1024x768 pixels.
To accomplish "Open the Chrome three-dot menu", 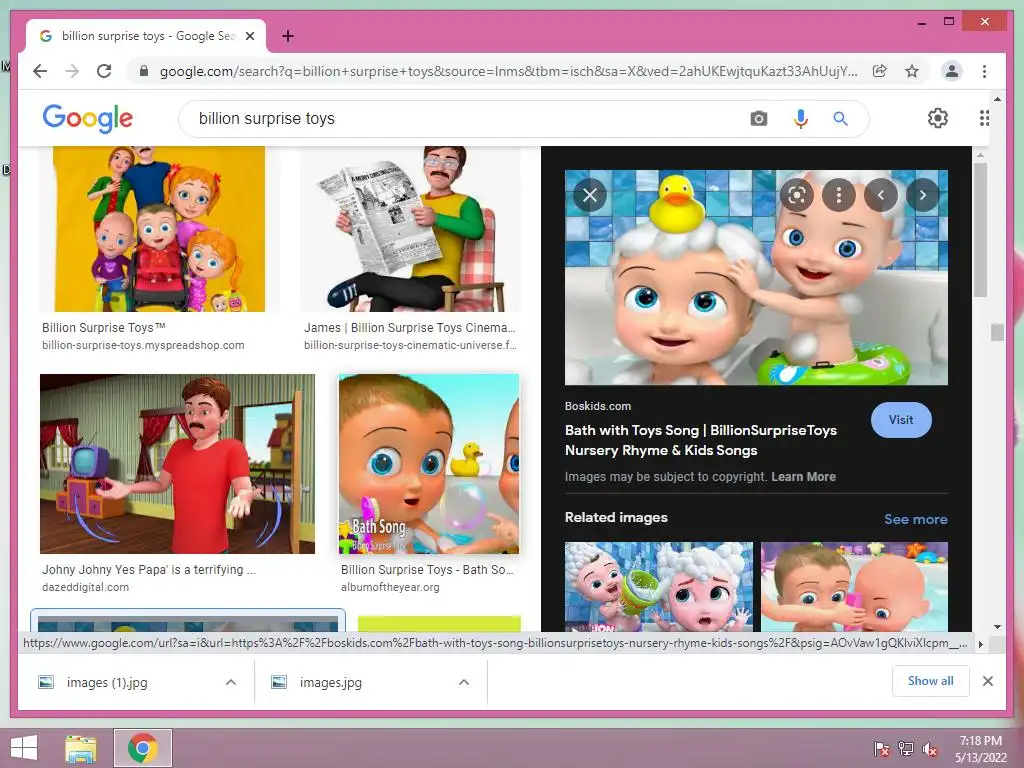I will (984, 71).
